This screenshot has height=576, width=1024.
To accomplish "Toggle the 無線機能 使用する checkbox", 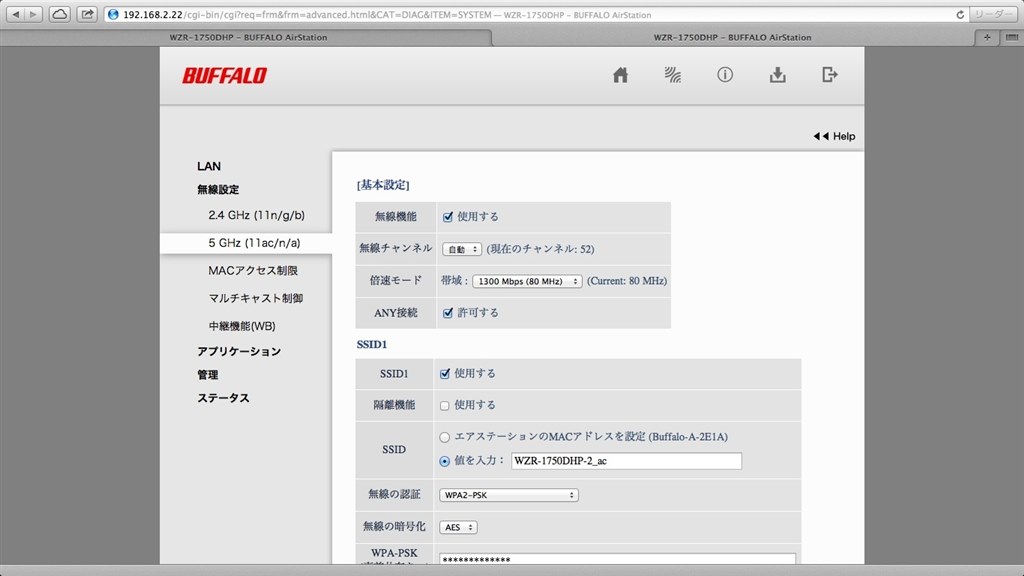I will click(x=447, y=217).
